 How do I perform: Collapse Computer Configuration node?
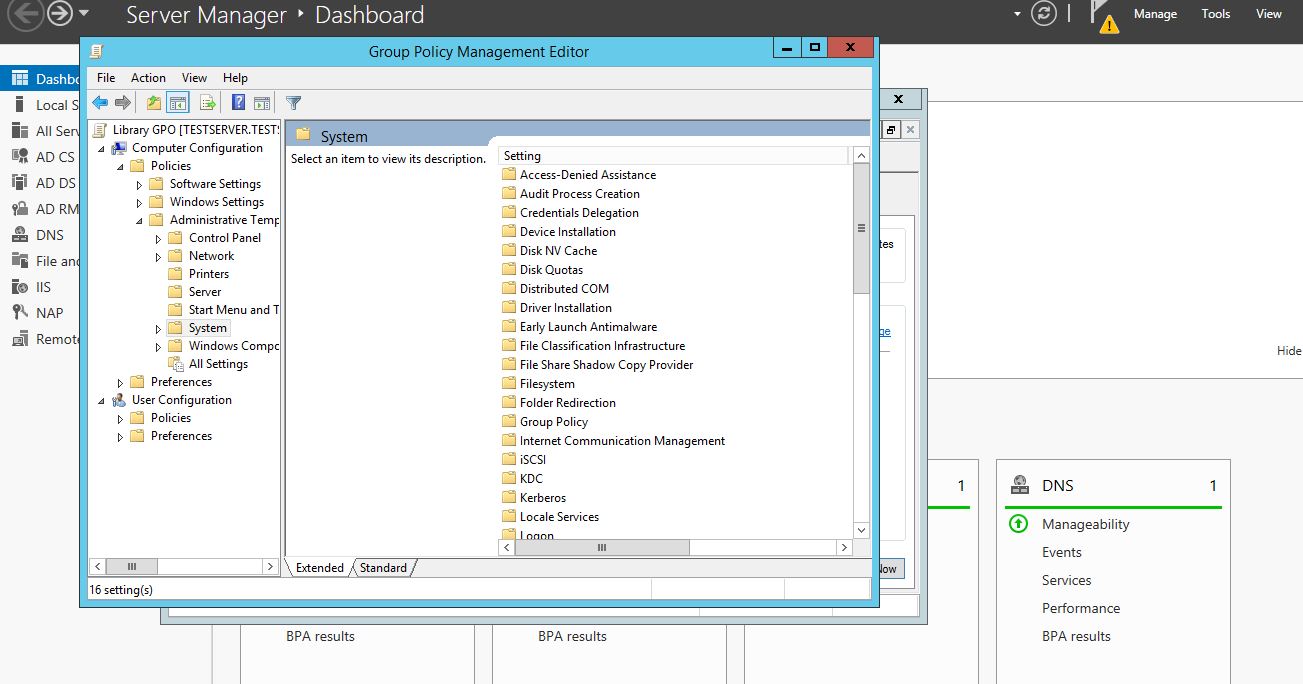(x=101, y=148)
